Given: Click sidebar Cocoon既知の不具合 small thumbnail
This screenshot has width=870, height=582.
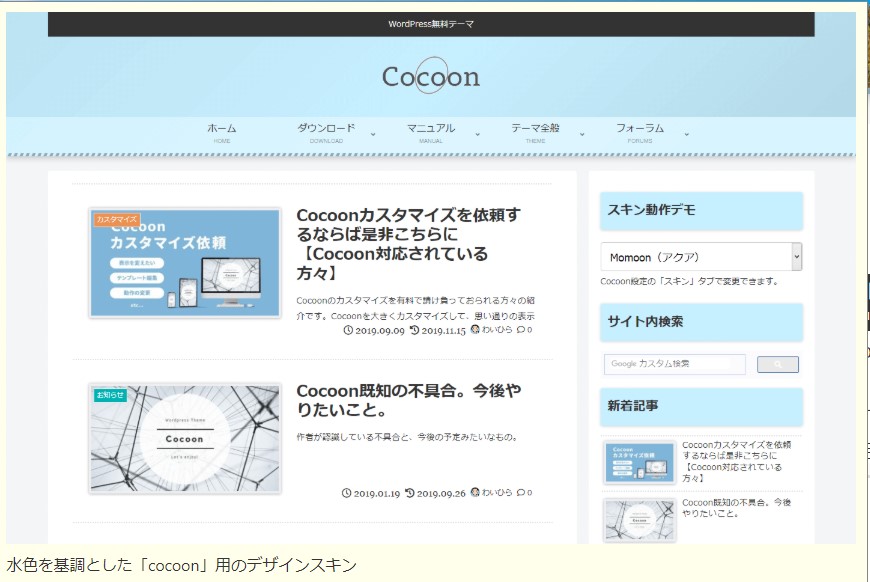Looking at the screenshot, I should point(639,520).
